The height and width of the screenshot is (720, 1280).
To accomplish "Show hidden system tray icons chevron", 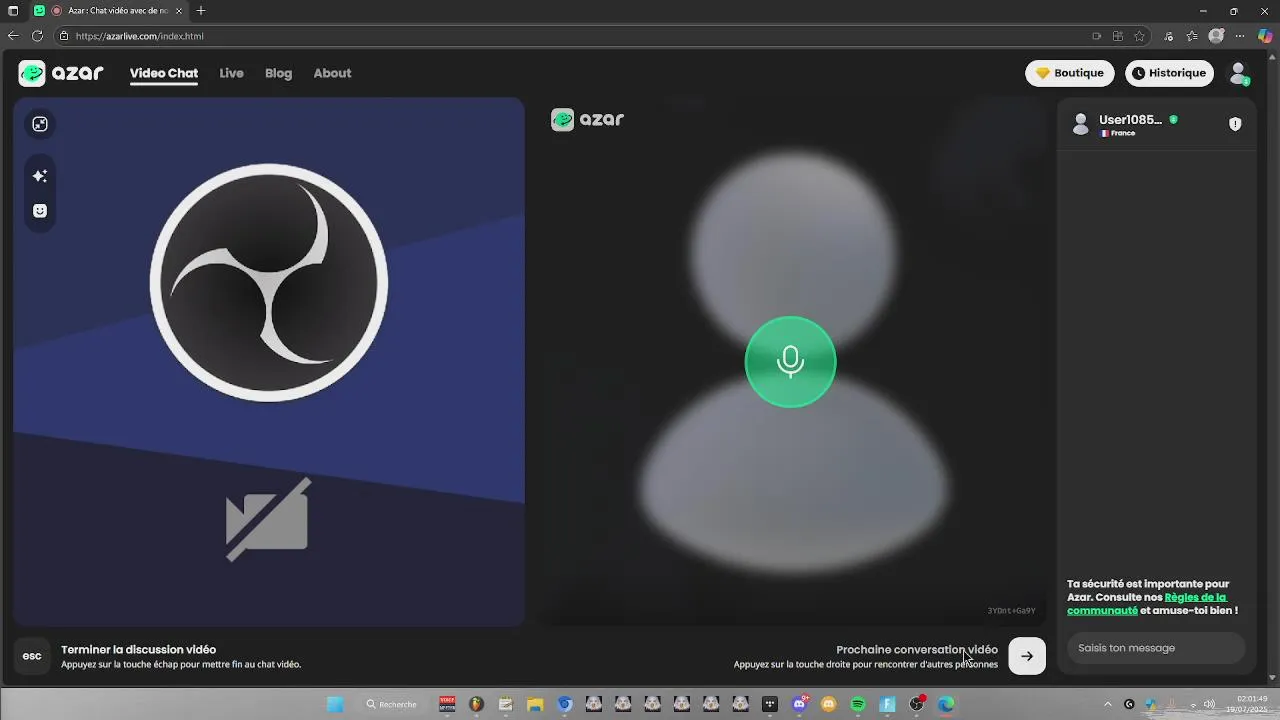I will tap(1107, 704).
